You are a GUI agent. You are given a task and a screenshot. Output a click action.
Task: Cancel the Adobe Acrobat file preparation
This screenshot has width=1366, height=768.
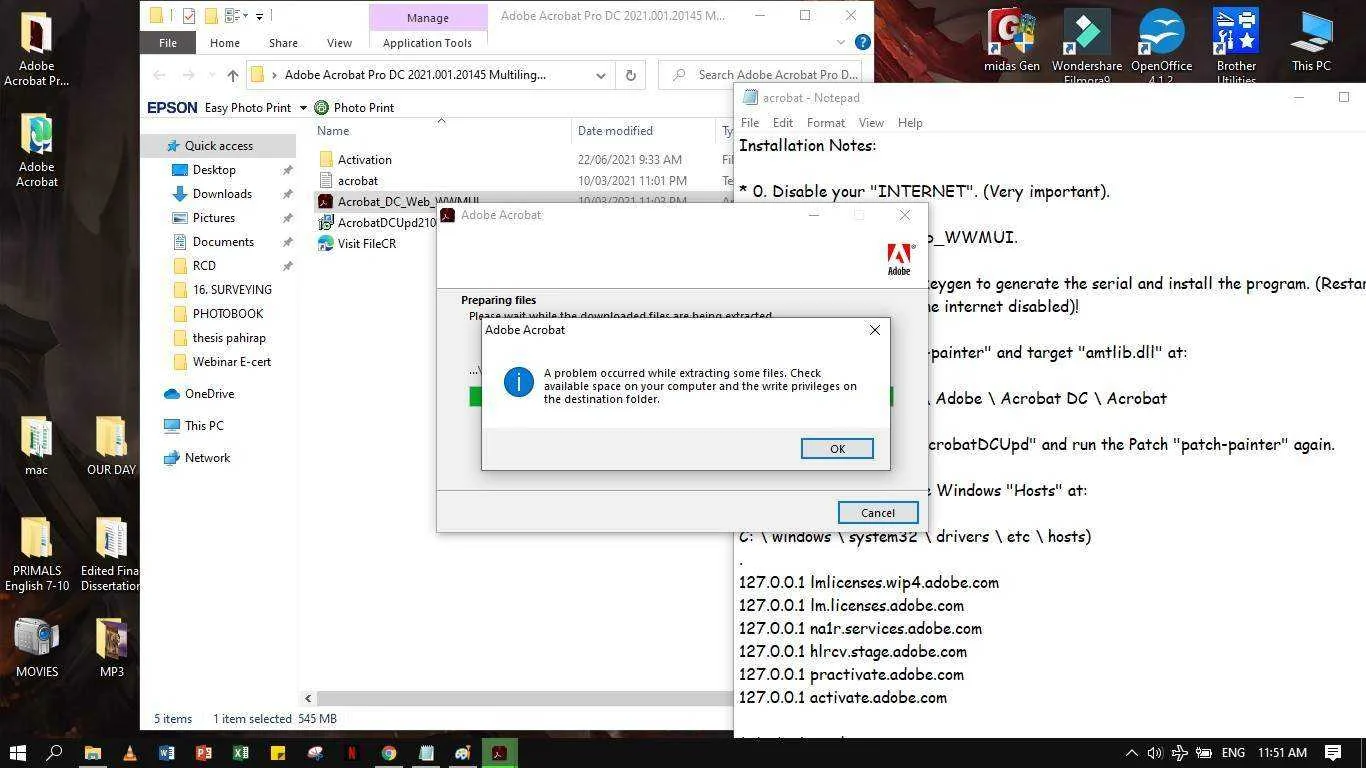pyautogui.click(x=878, y=513)
